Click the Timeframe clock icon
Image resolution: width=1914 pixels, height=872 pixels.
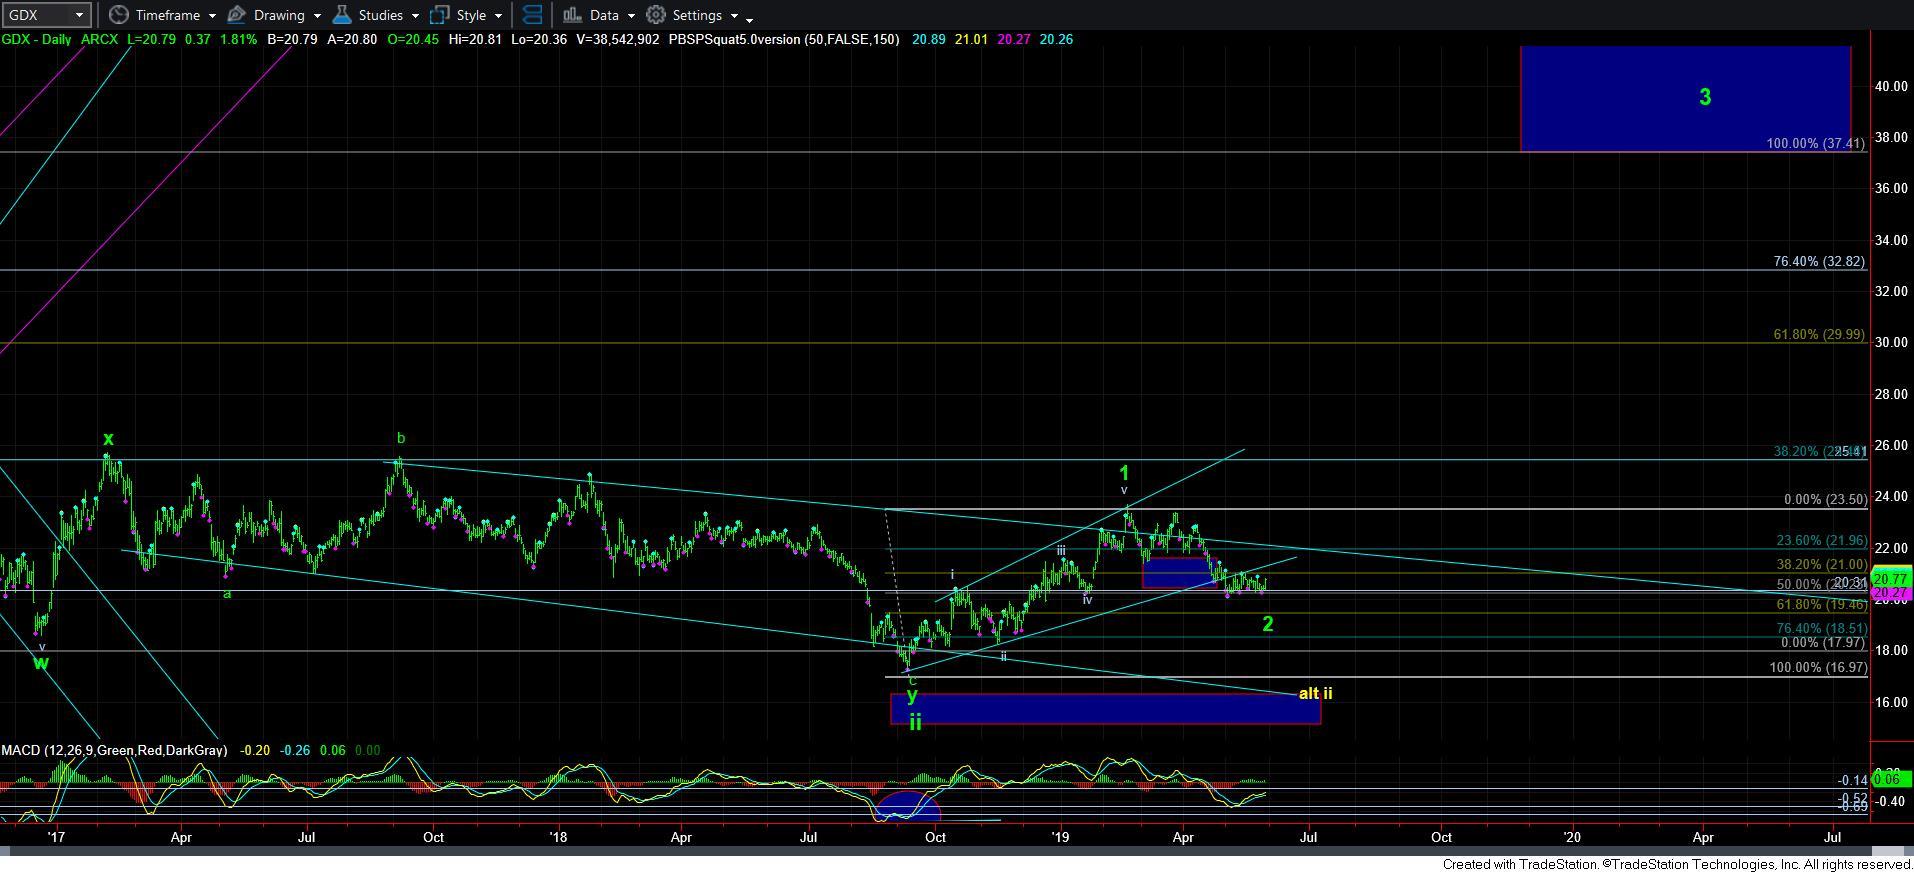coord(118,15)
